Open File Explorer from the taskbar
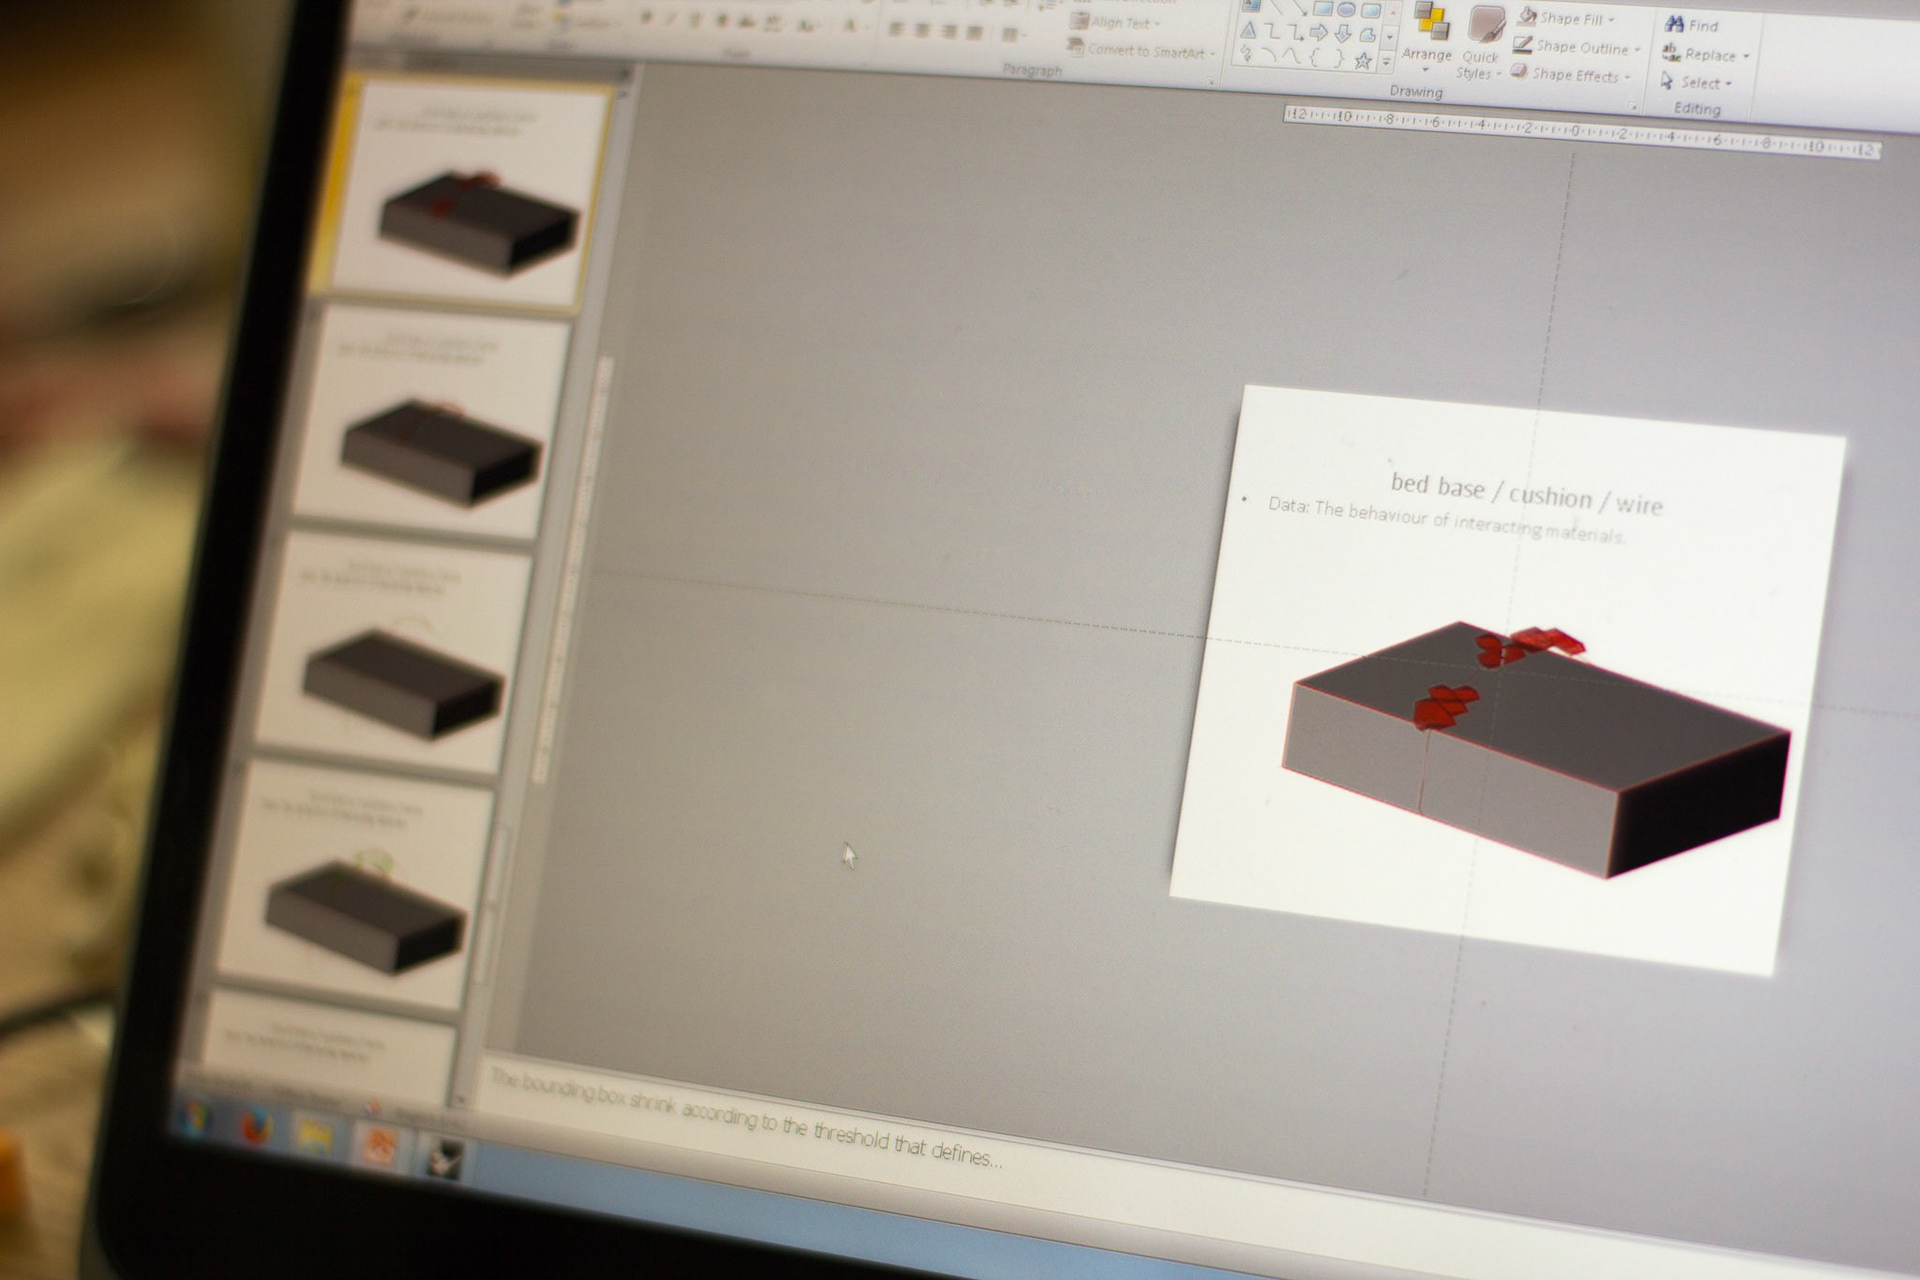Image resolution: width=1920 pixels, height=1280 pixels. pos(316,1139)
